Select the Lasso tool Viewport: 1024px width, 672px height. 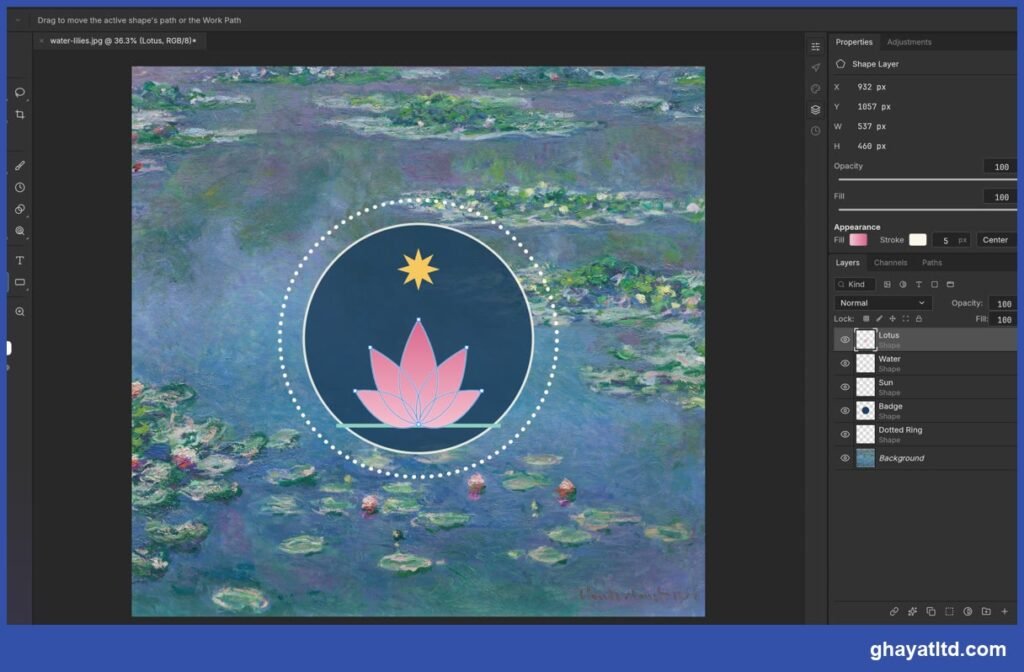(20, 92)
